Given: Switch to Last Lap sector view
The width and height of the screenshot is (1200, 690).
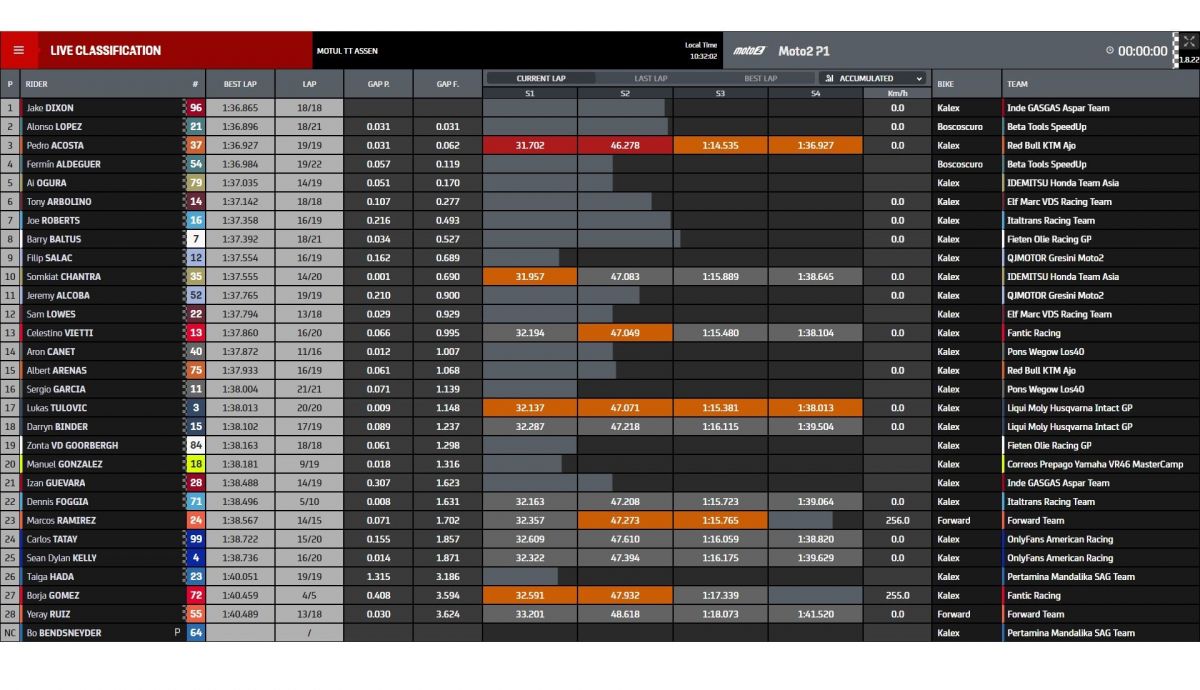Looking at the screenshot, I should 651,78.
